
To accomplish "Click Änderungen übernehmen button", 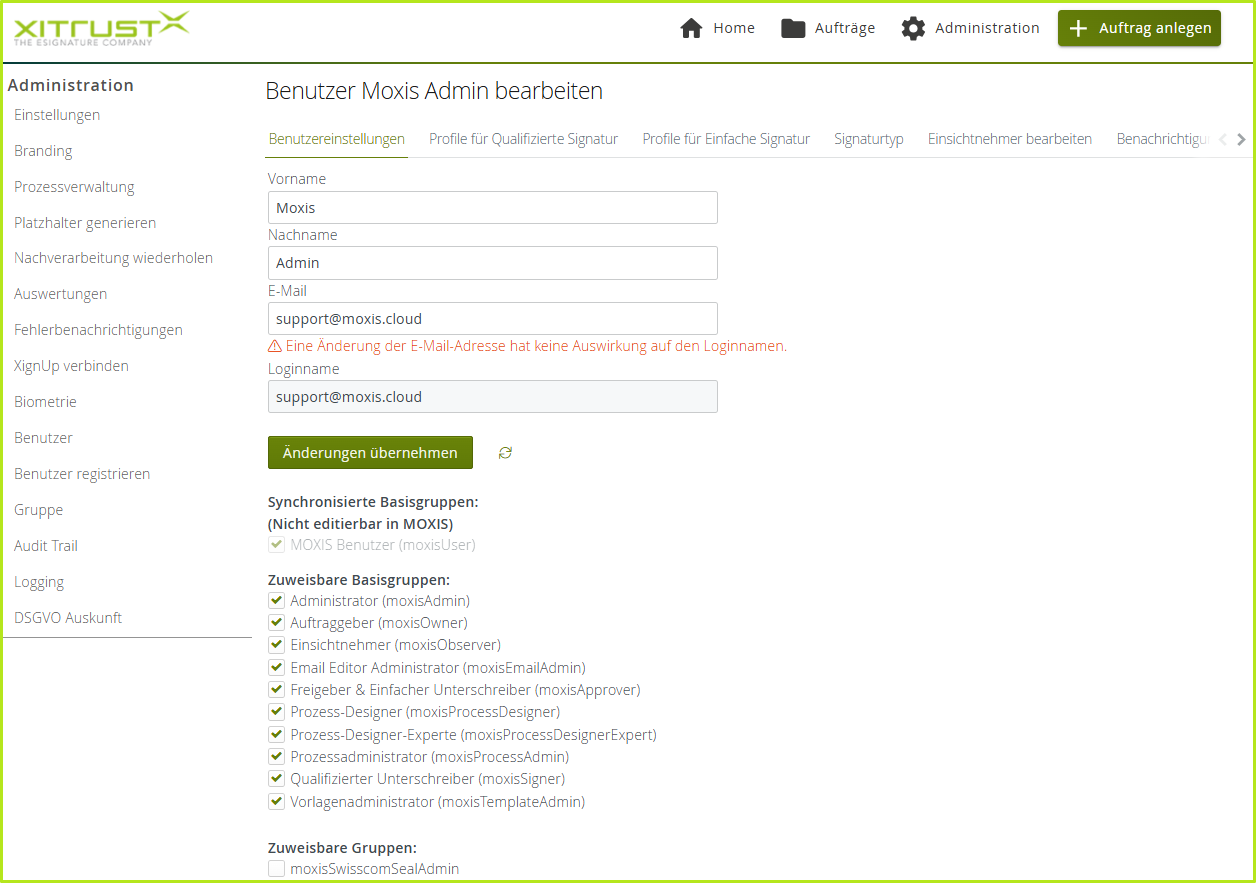I will pyautogui.click(x=370, y=453).
